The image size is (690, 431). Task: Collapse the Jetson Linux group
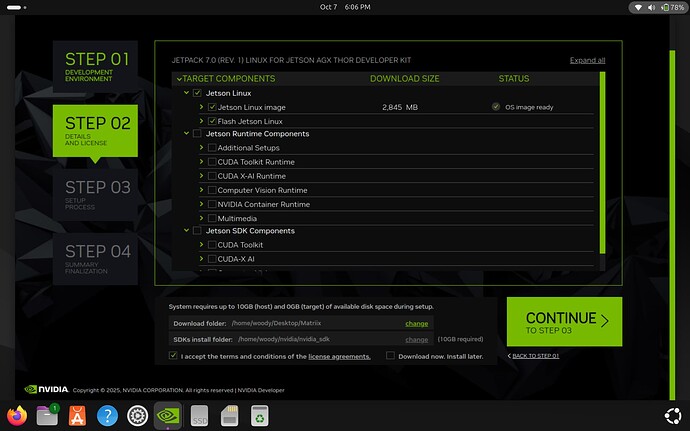[186, 92]
